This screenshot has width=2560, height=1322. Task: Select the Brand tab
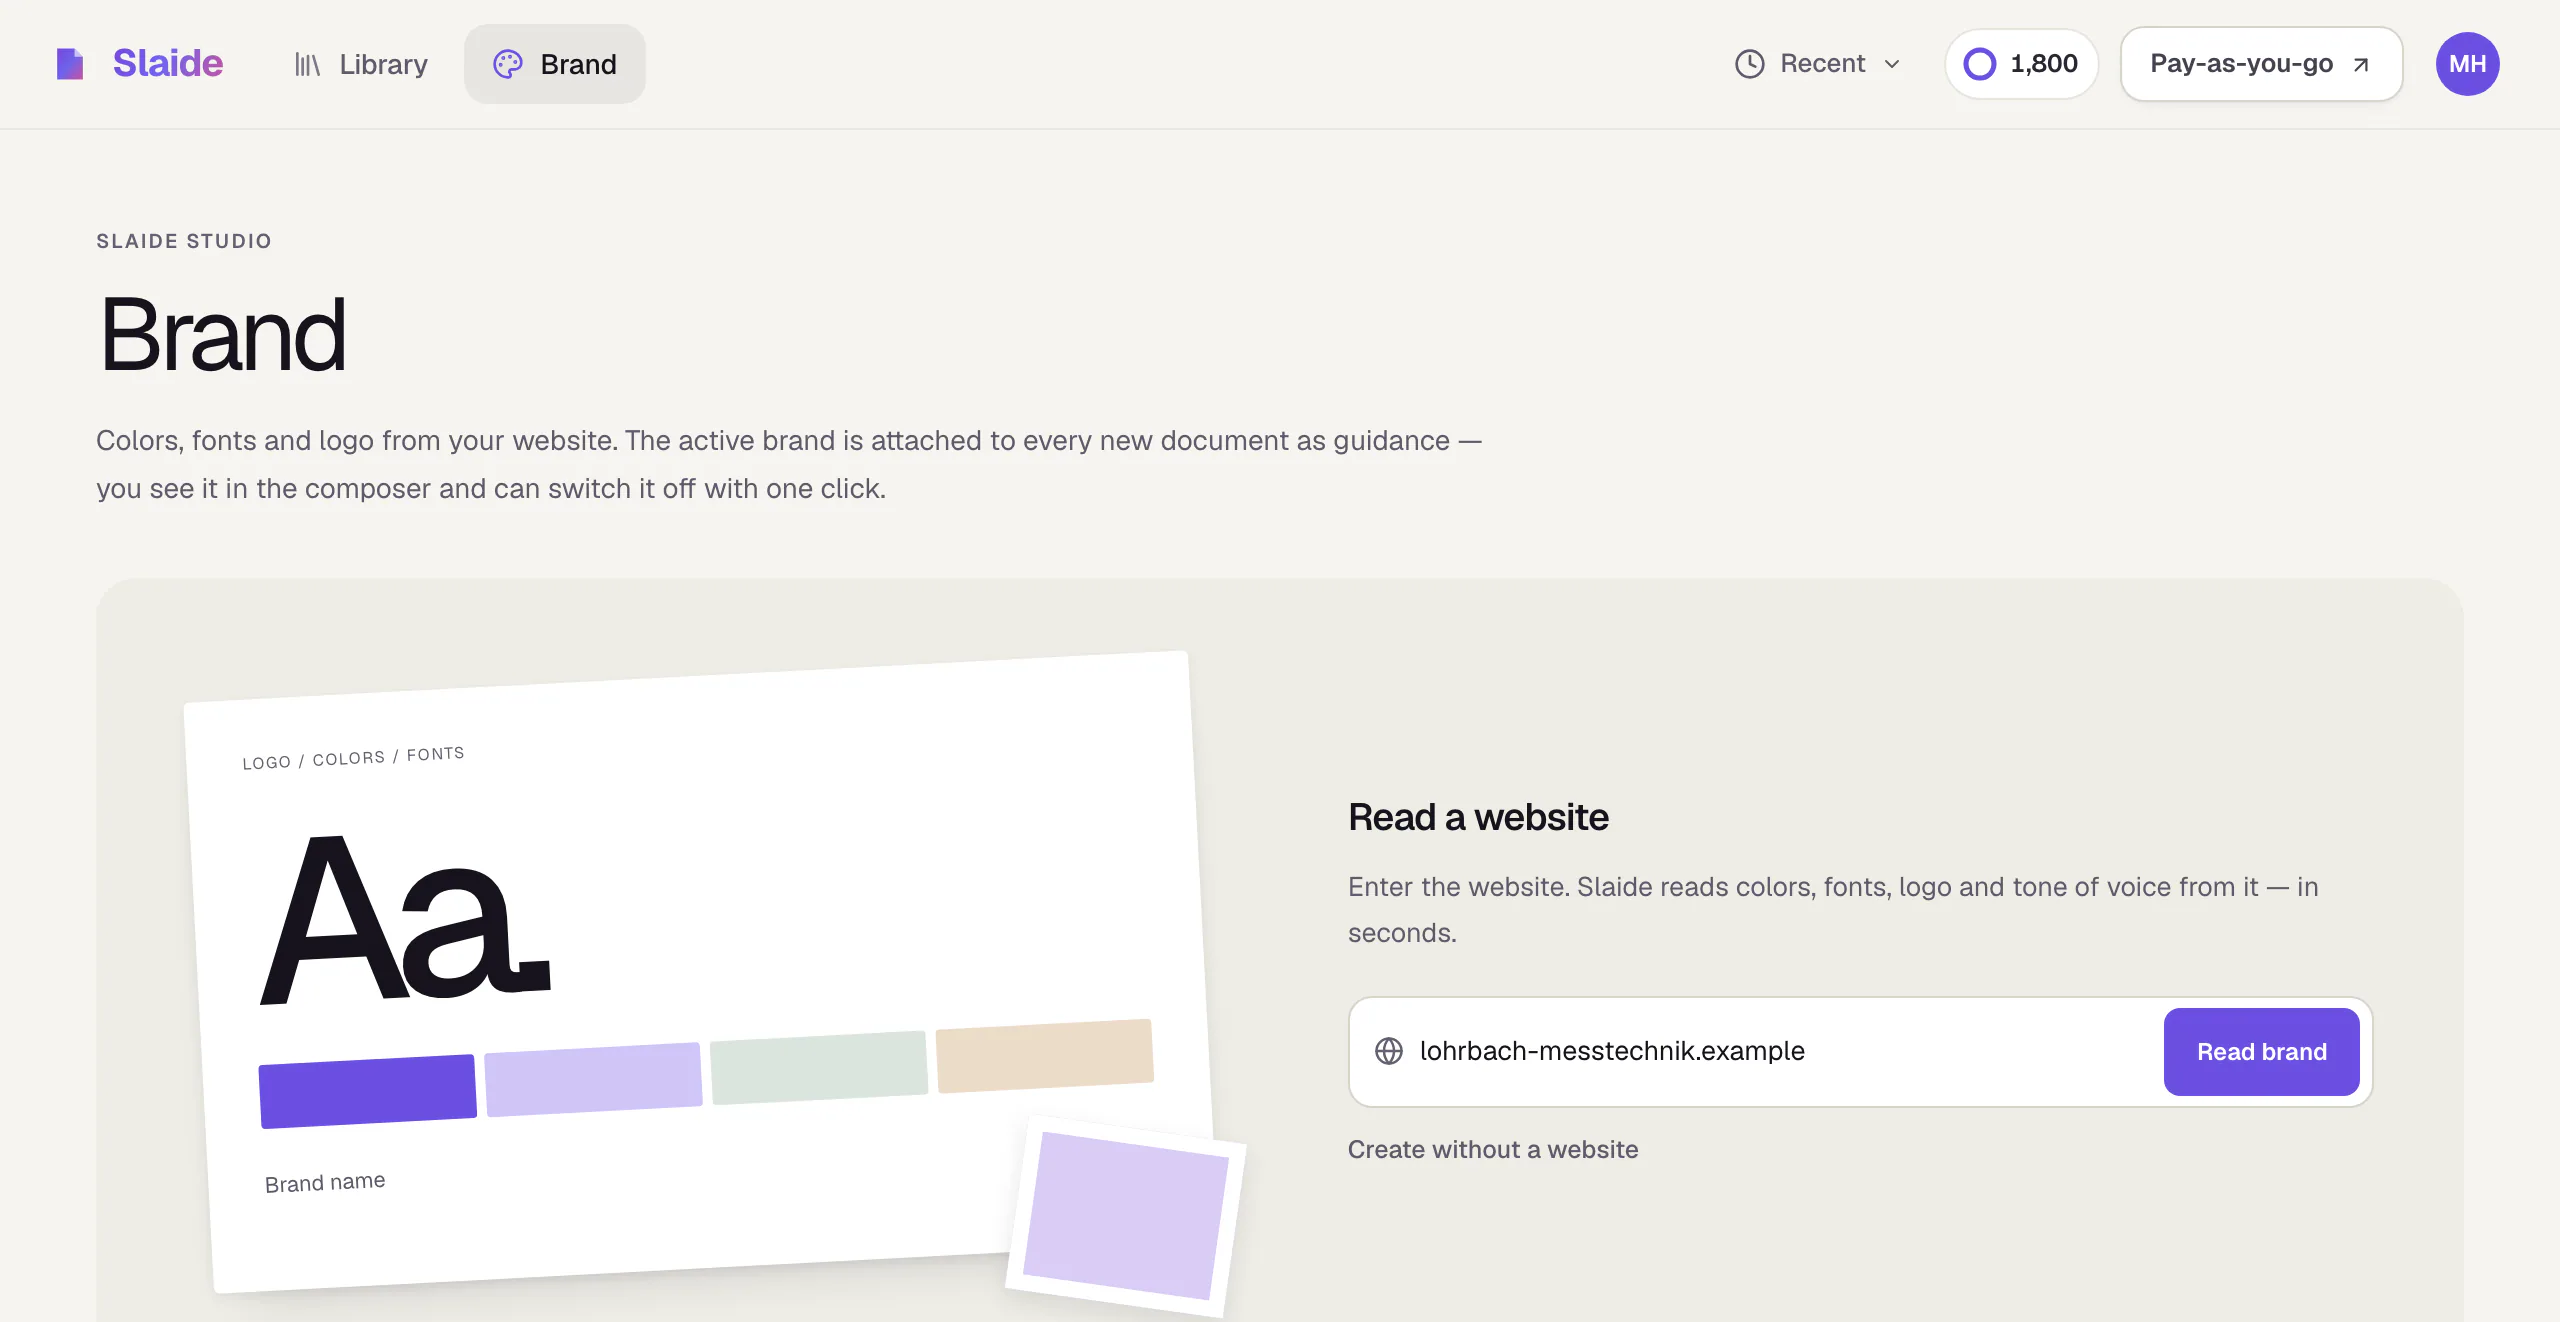point(555,64)
